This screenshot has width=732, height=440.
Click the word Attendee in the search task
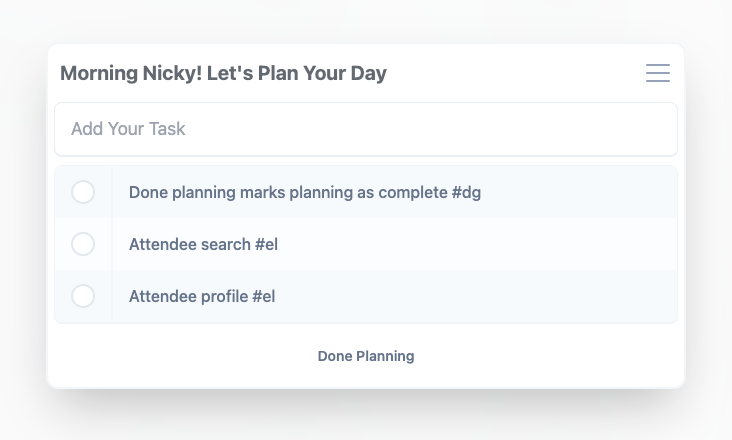(x=162, y=244)
